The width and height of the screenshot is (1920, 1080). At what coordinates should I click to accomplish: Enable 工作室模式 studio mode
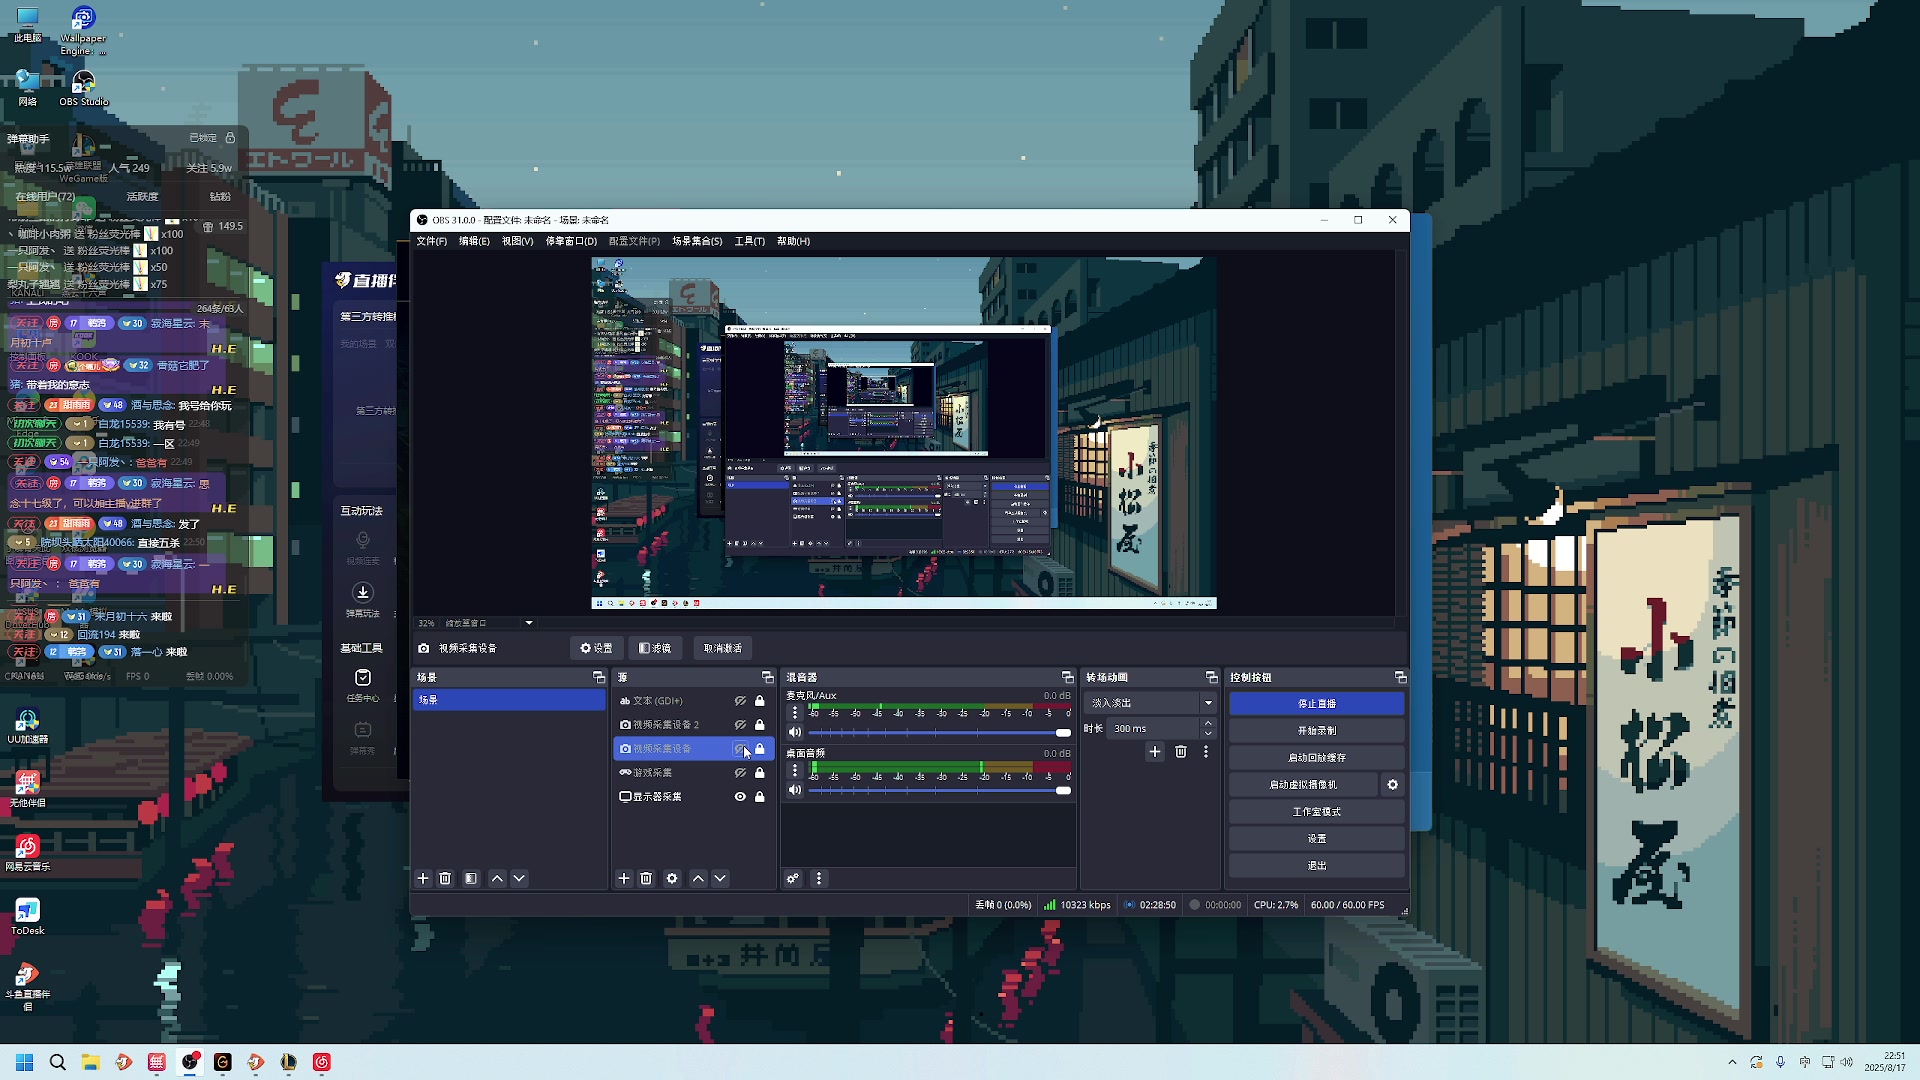[x=1317, y=812]
